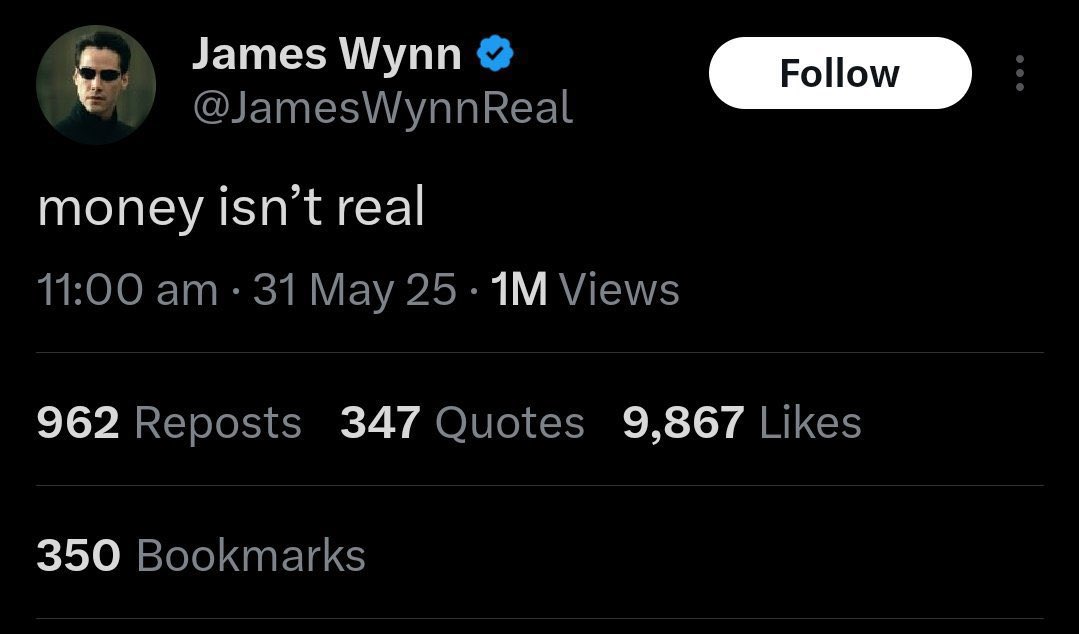Click the Reposts label
The height and width of the screenshot is (634, 1079).
219,423
